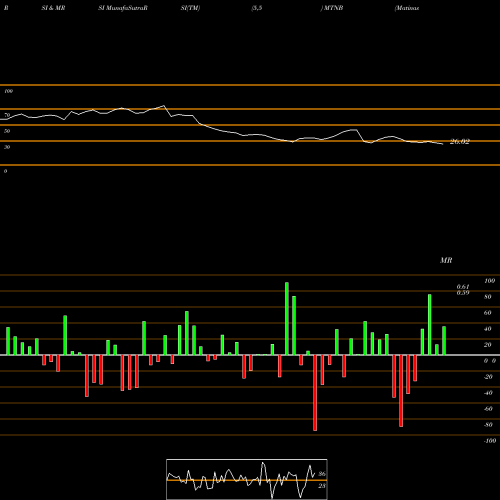
Task: Click the RSI value 26.02
Action: pyautogui.click(x=460, y=142)
